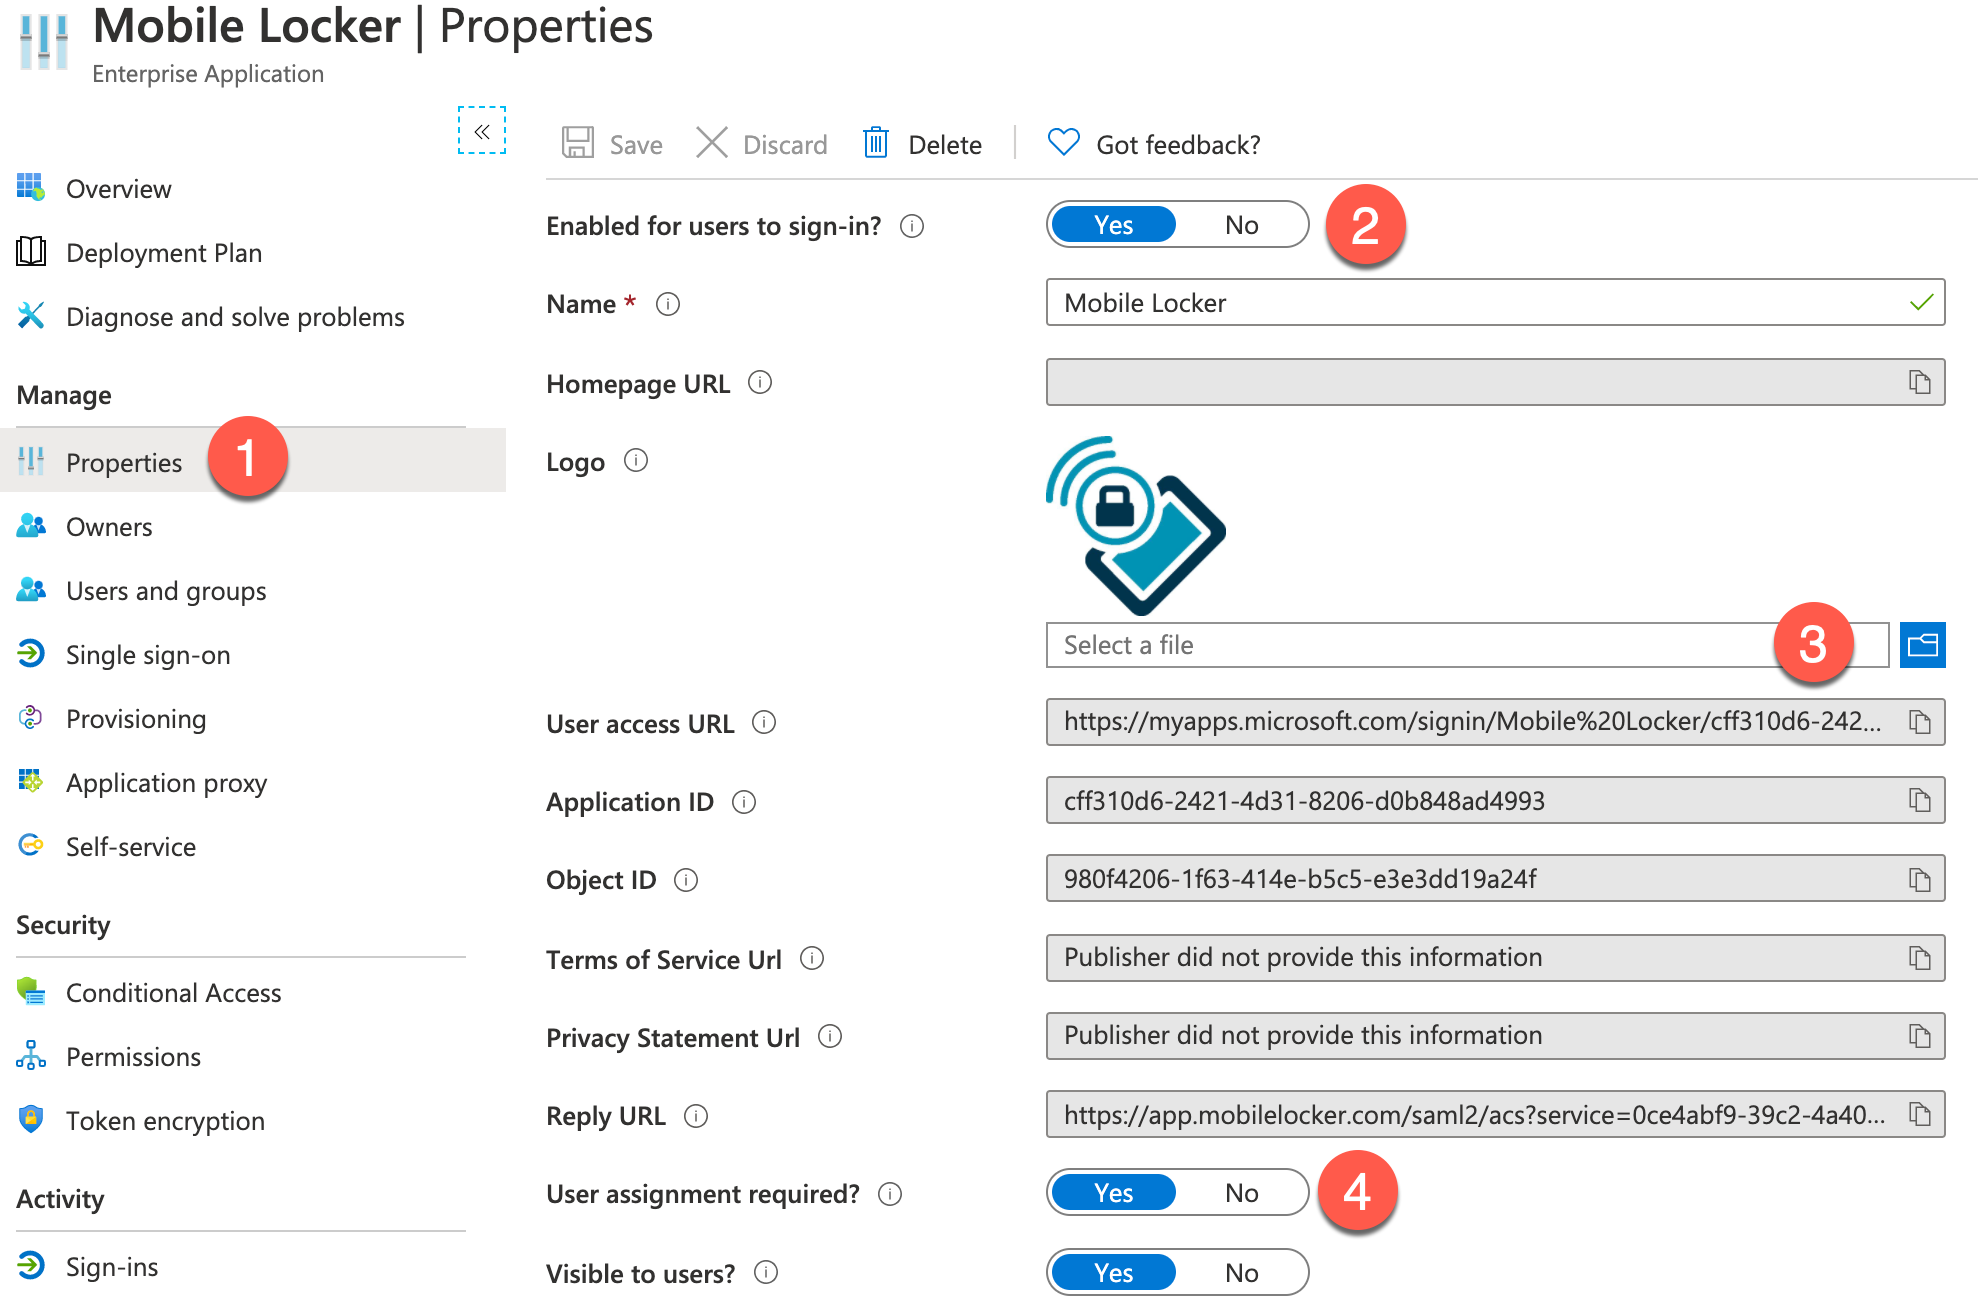The image size is (1978, 1310).
Task: Open the Overview menu item
Action: (119, 189)
